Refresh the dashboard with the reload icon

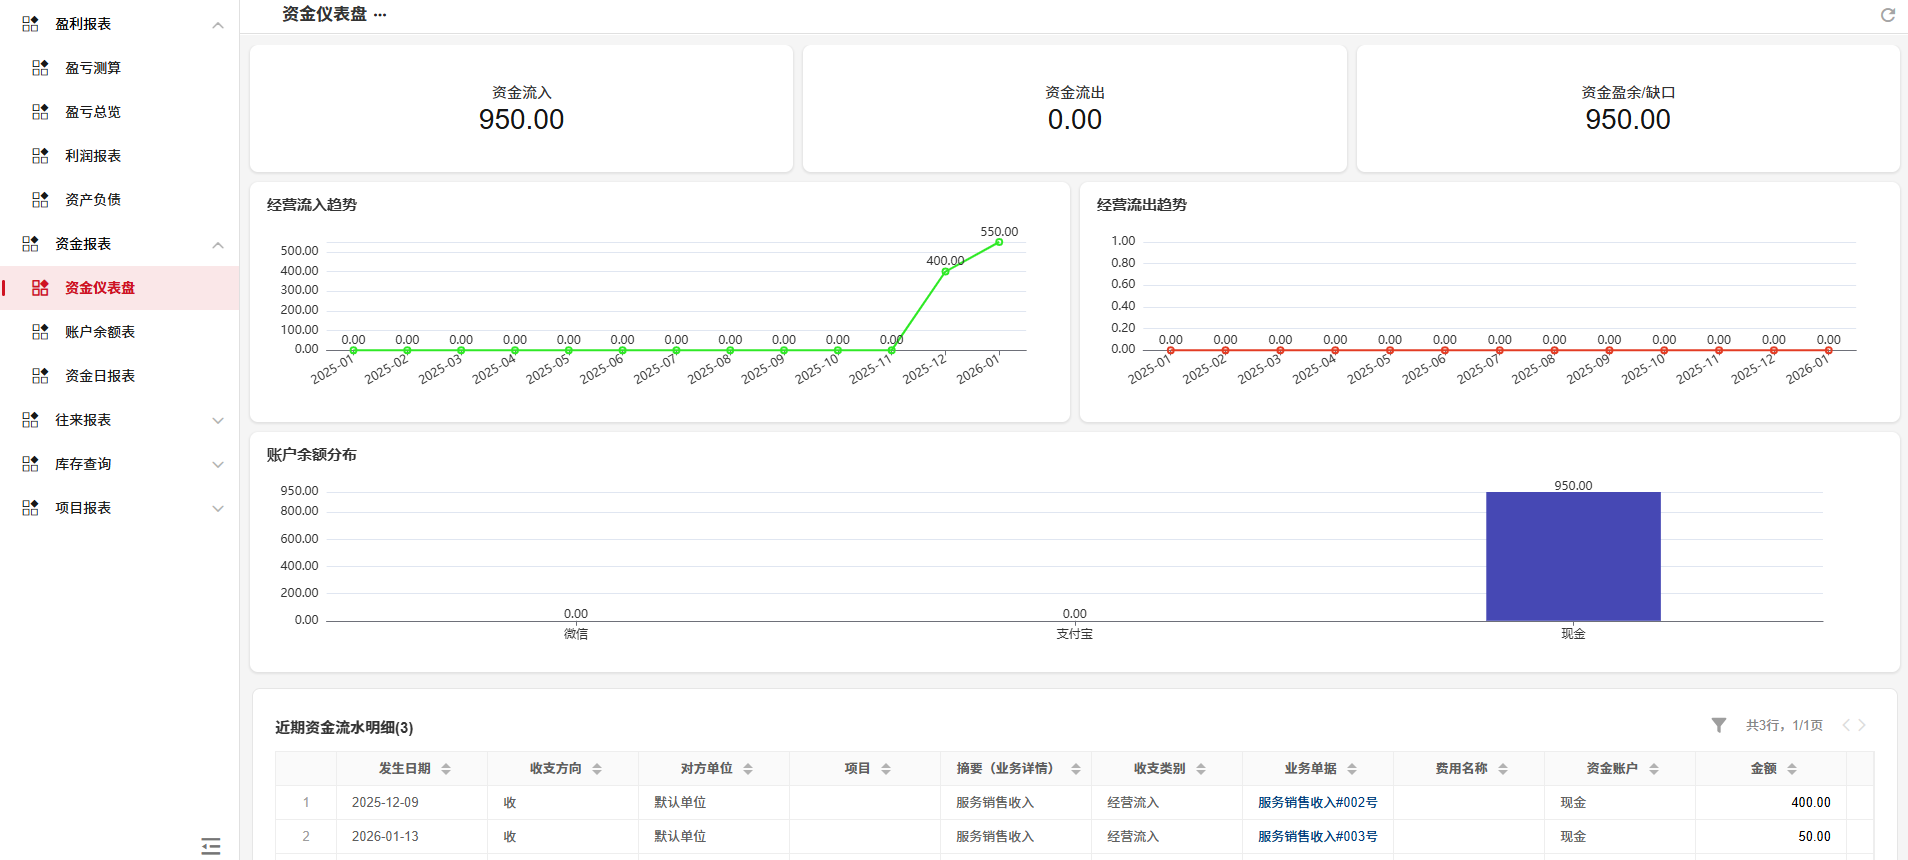tap(1888, 15)
